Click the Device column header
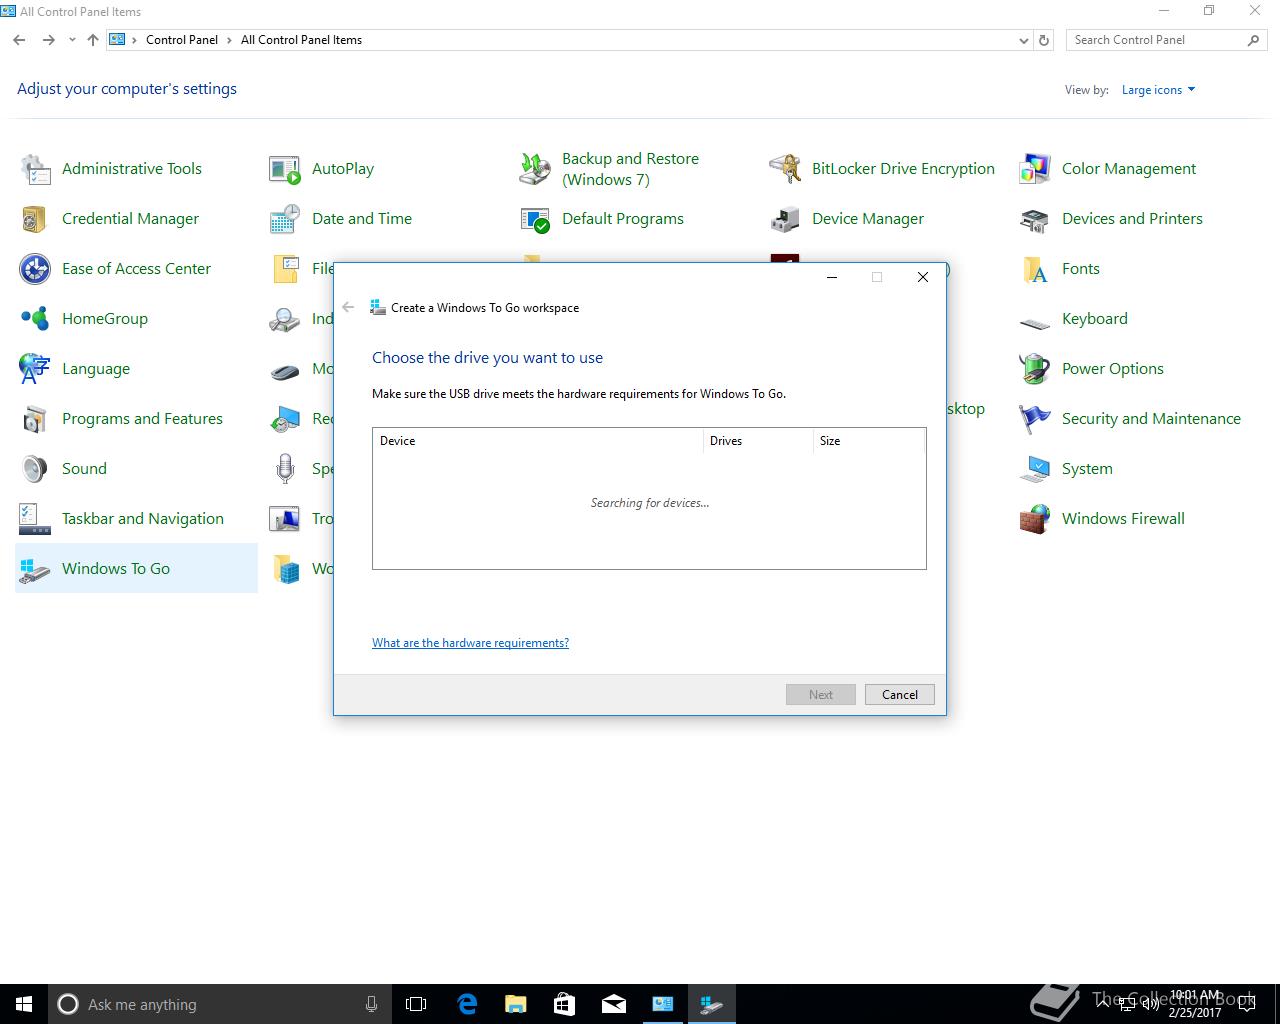Viewport: 1280px width, 1024px height. [x=537, y=441]
